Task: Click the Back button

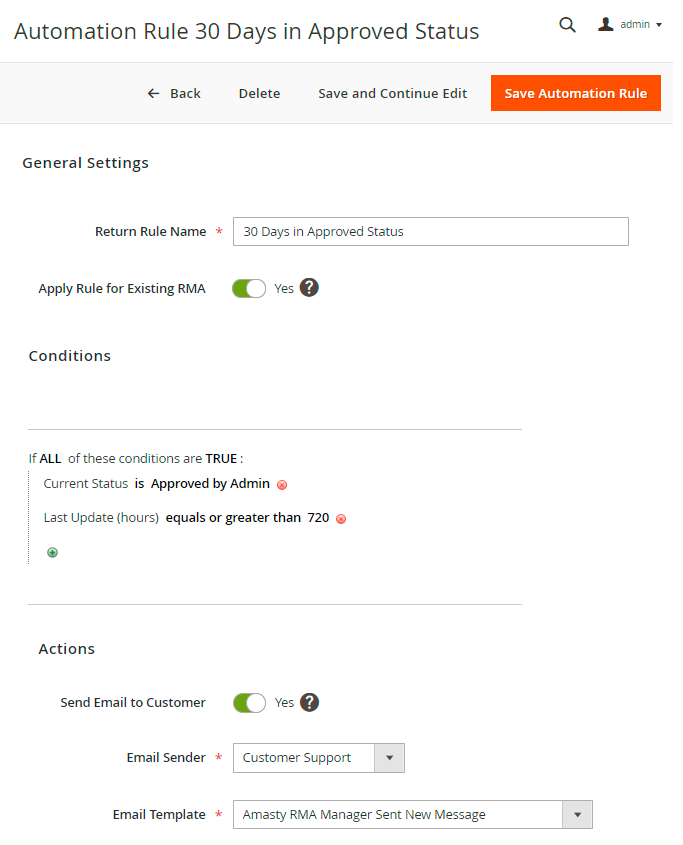Action: (x=174, y=93)
